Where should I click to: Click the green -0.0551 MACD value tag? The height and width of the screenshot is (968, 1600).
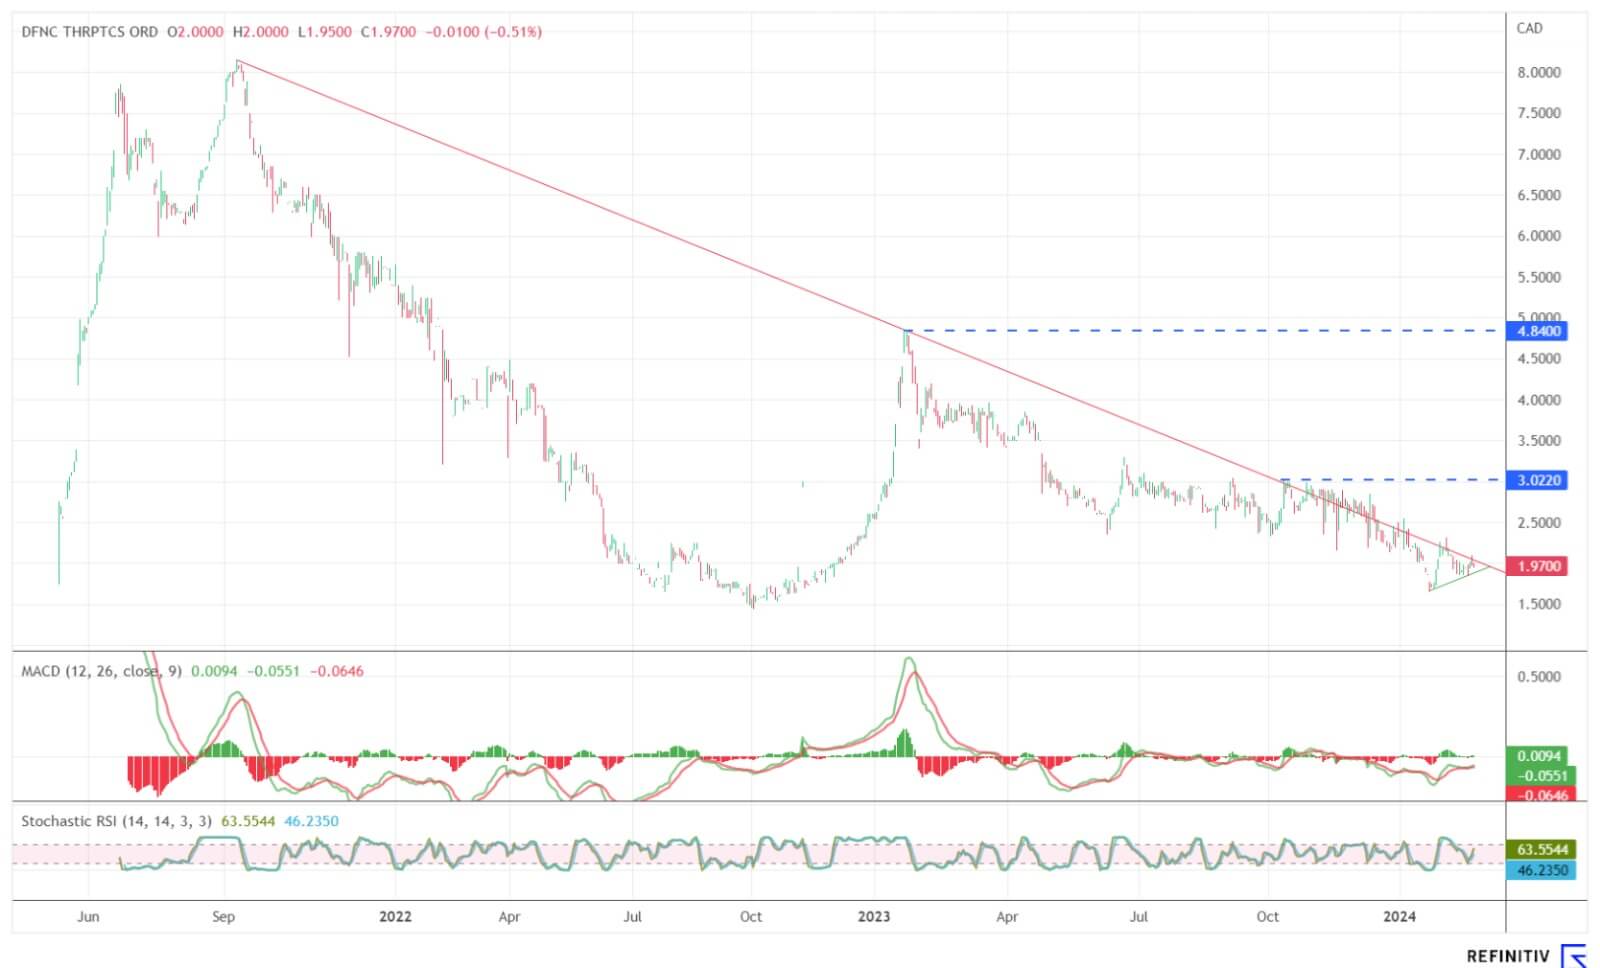pyautogui.click(x=1540, y=775)
